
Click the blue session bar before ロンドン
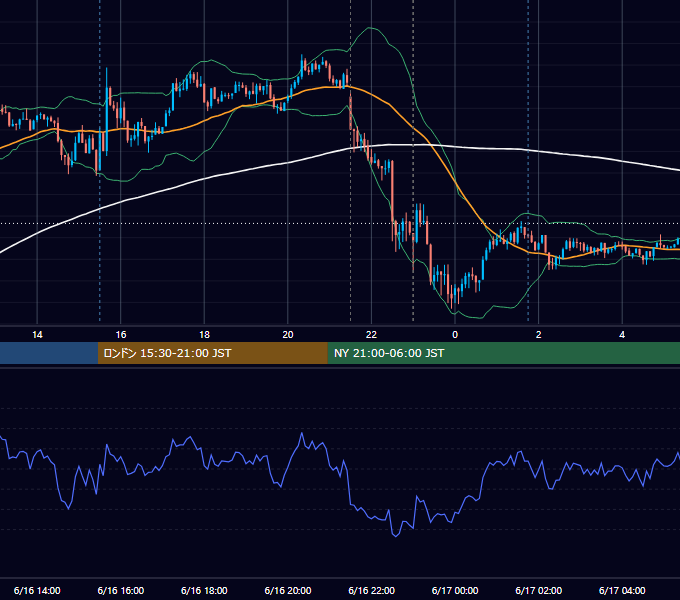pyautogui.click(x=49, y=353)
